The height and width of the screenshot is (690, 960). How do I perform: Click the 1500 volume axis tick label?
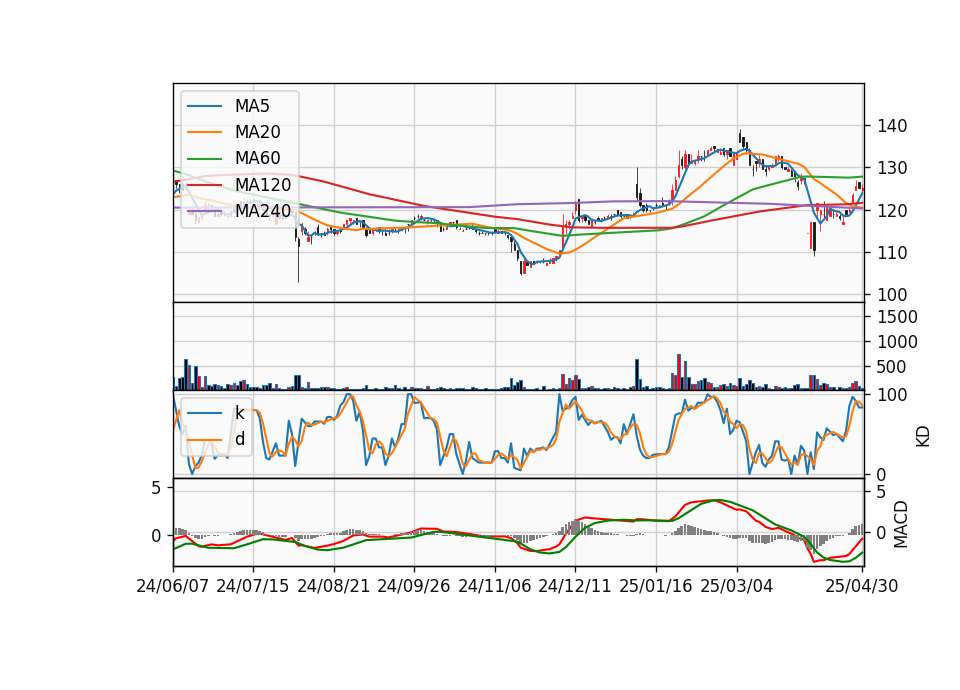tap(897, 317)
